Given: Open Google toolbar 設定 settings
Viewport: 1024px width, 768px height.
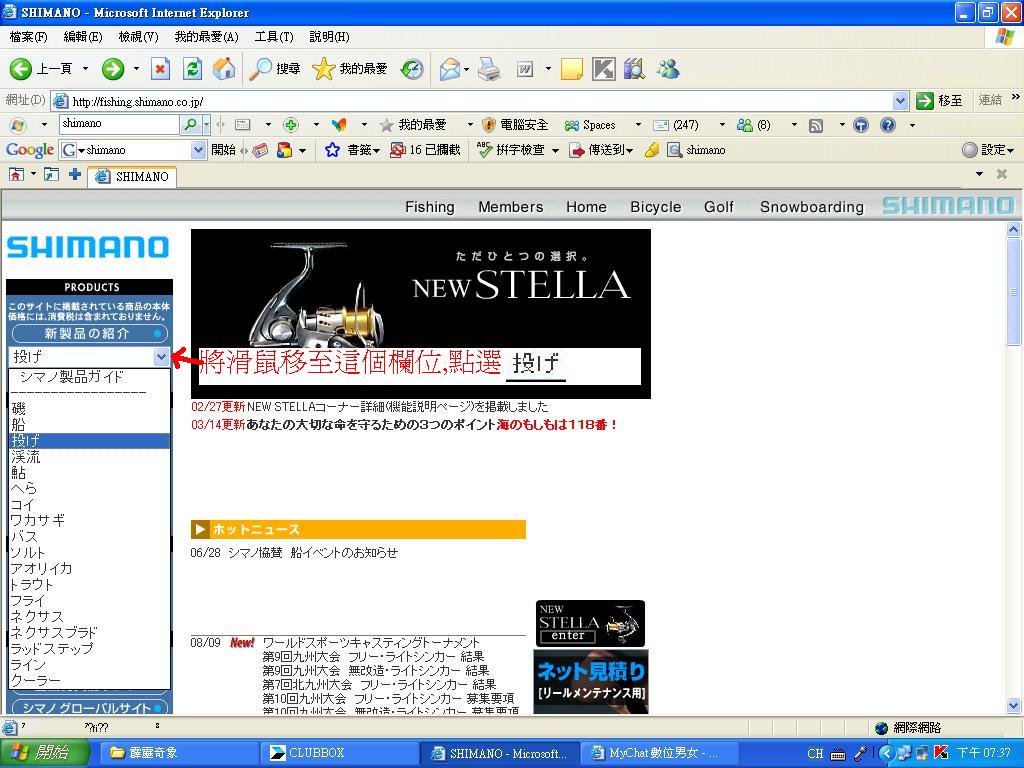Looking at the screenshot, I should click(x=988, y=150).
